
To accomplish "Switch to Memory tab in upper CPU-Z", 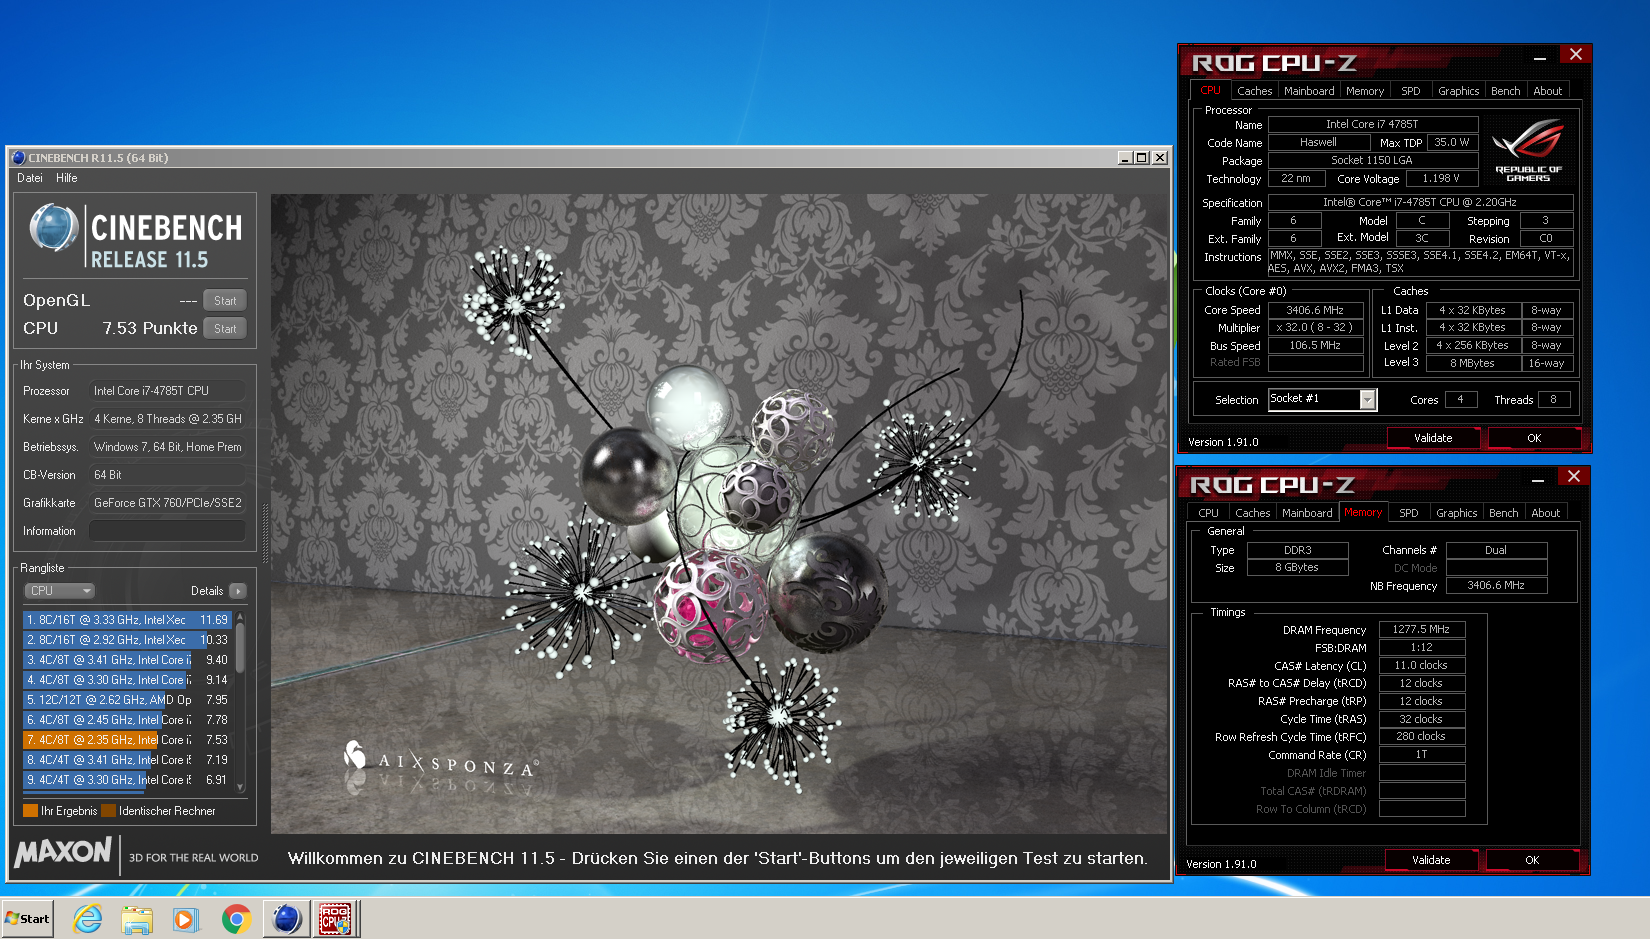I will 1365,91.
